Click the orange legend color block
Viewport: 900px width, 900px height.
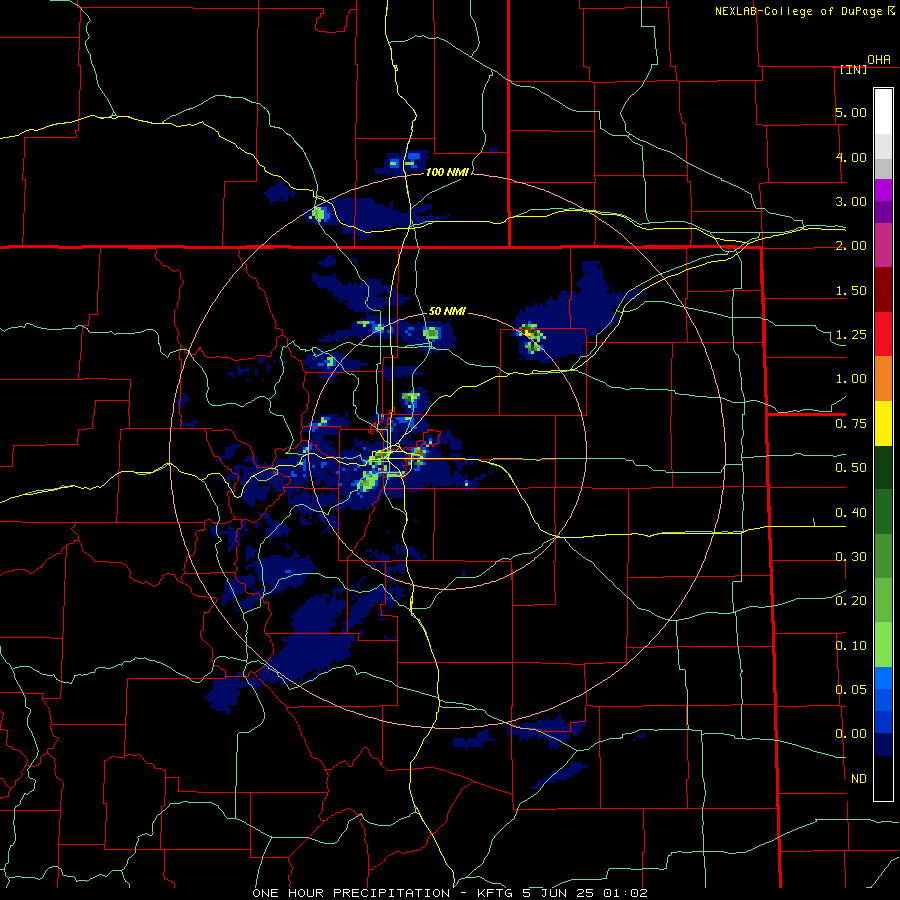(x=883, y=379)
